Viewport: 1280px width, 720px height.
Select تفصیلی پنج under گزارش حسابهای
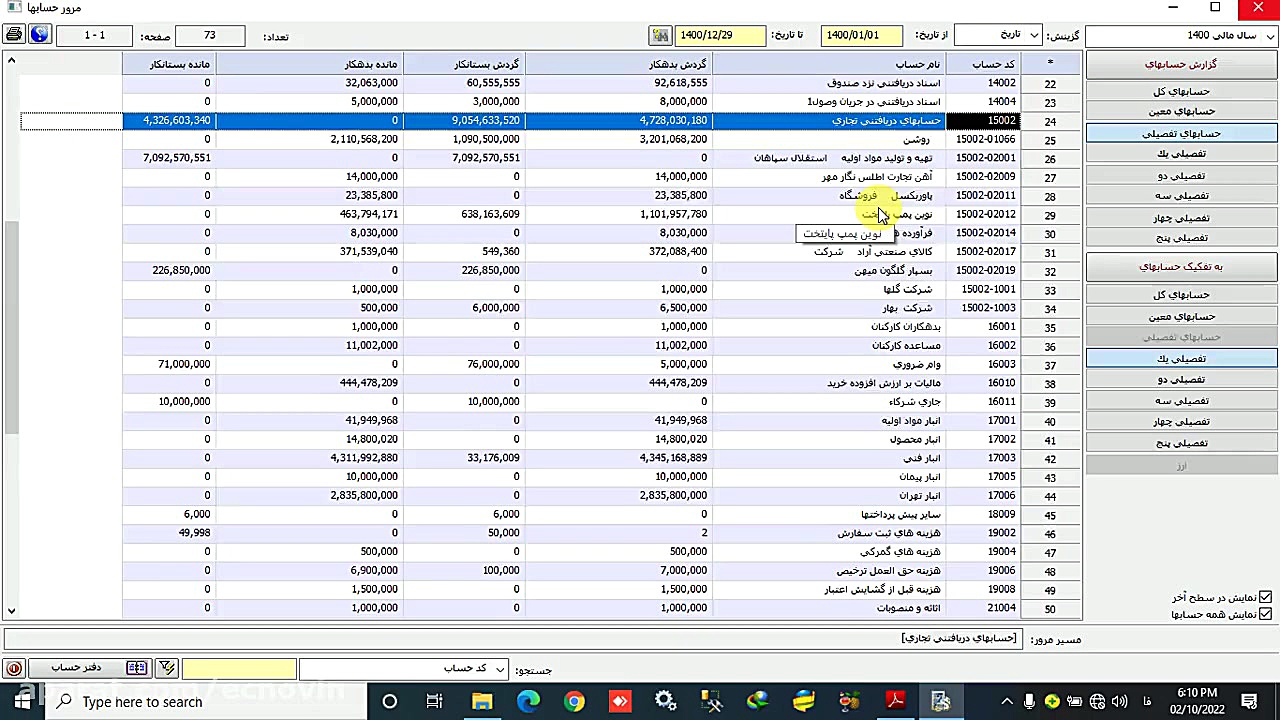tap(1181, 238)
